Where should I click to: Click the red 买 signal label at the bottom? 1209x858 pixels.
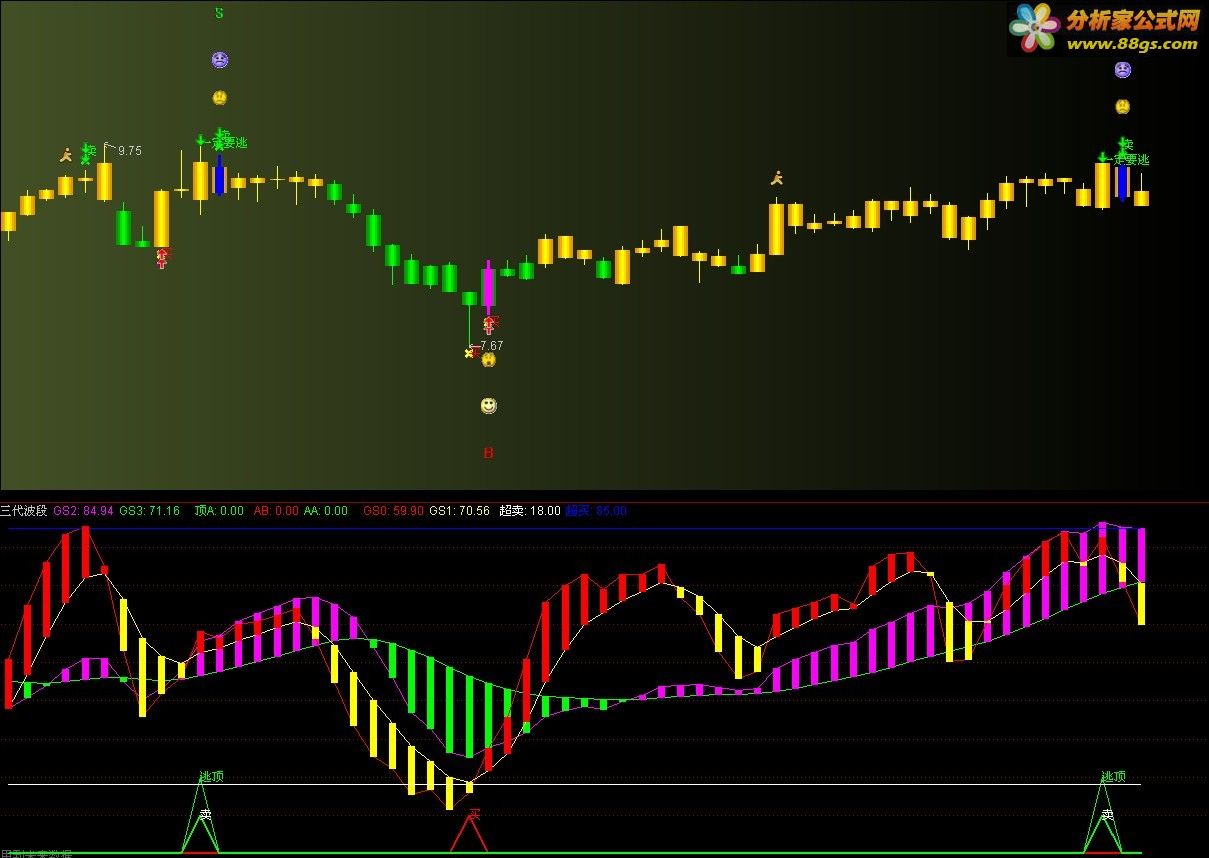click(x=475, y=813)
